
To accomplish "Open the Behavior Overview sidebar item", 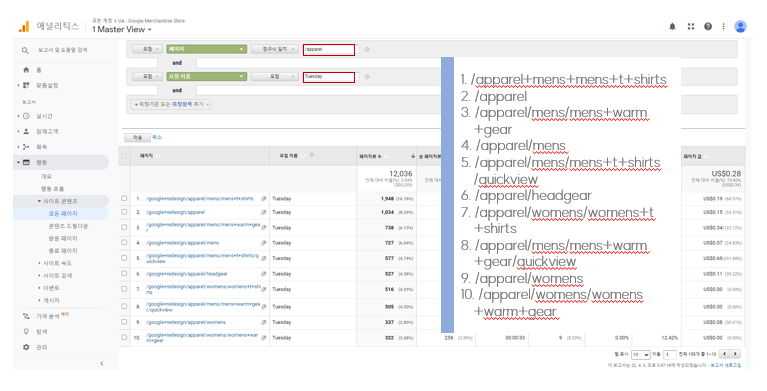I will click(x=46, y=176).
